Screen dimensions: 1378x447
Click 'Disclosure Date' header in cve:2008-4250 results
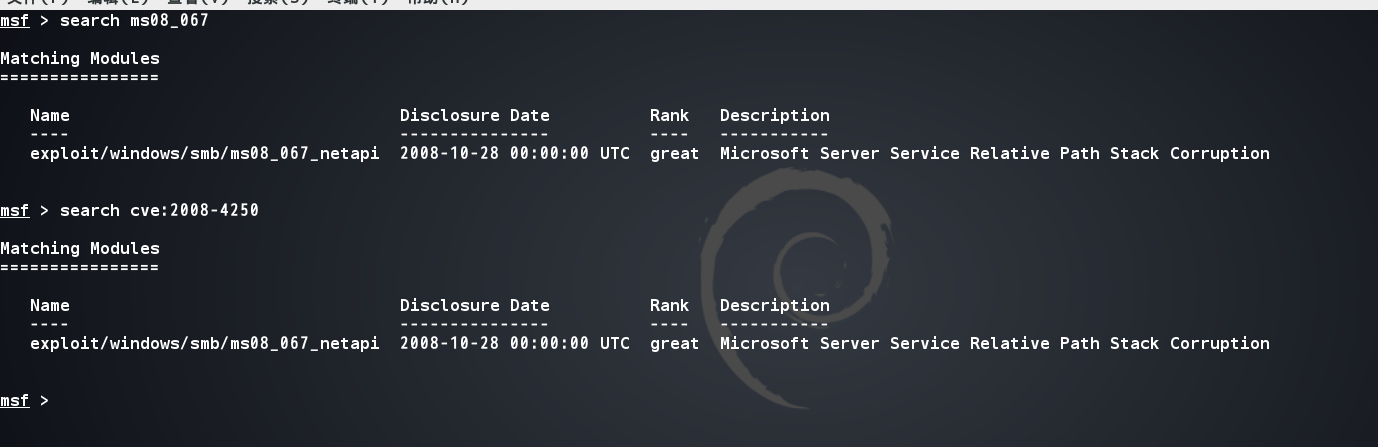point(475,305)
